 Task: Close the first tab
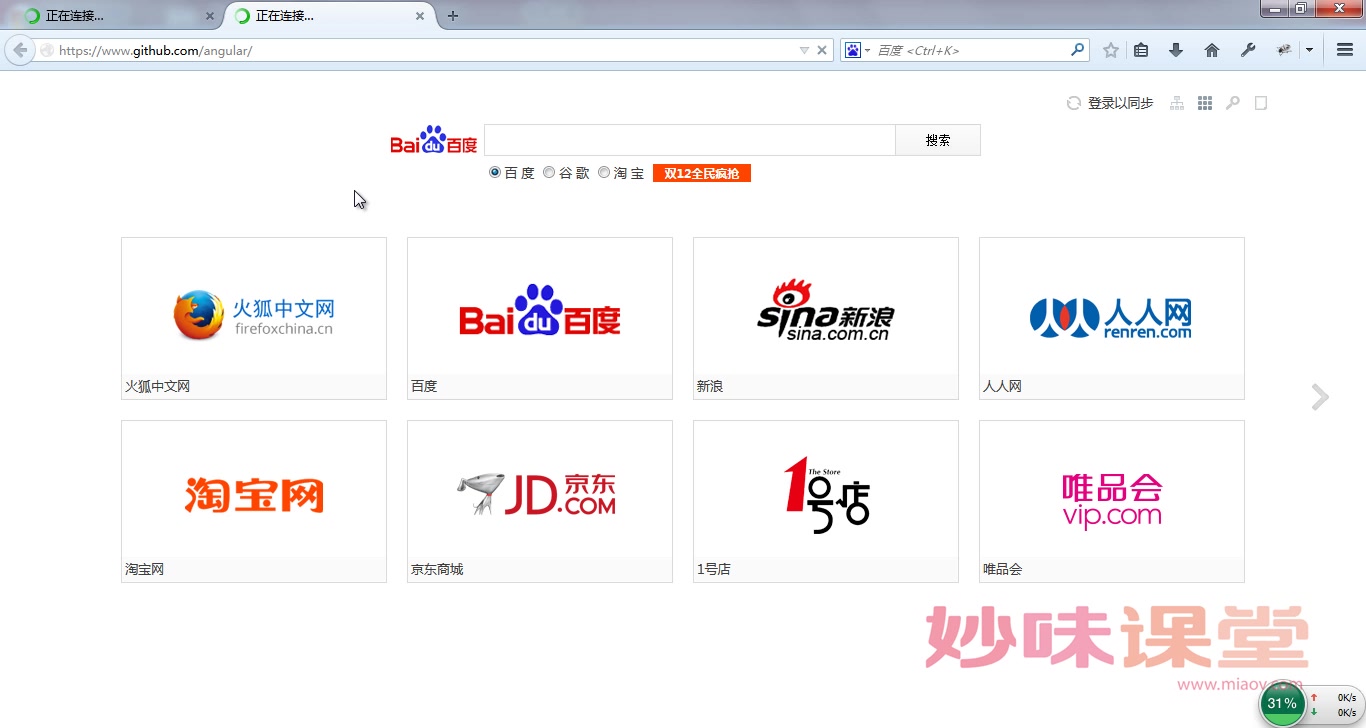[x=209, y=16]
